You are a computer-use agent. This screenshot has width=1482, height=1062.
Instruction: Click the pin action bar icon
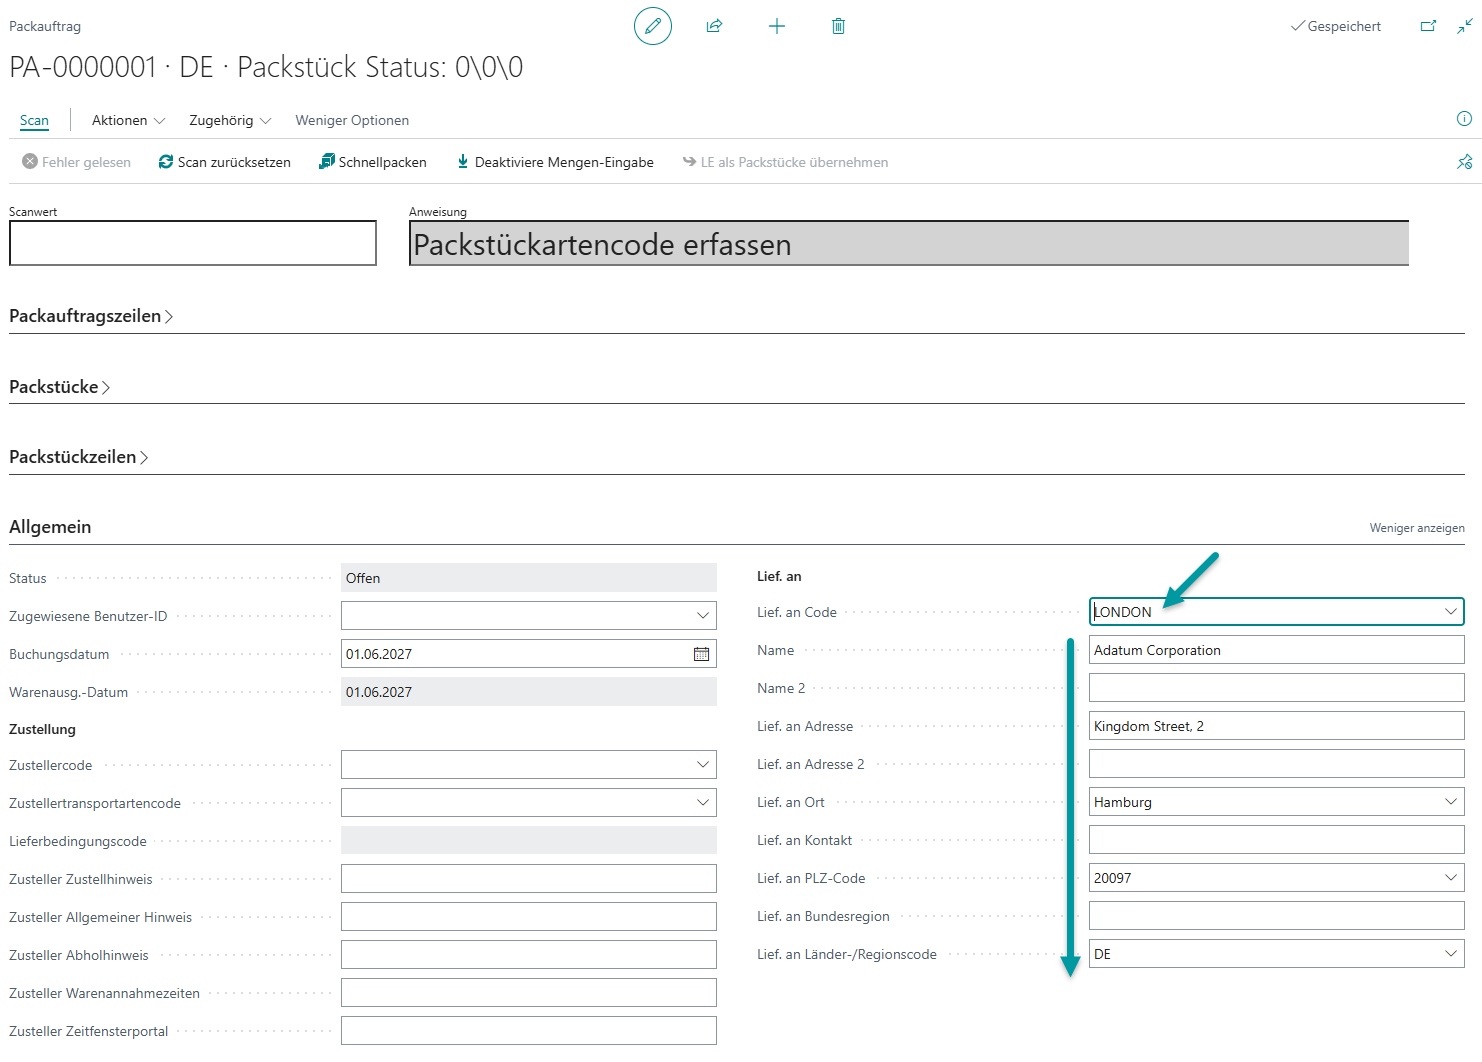[x=1464, y=162]
